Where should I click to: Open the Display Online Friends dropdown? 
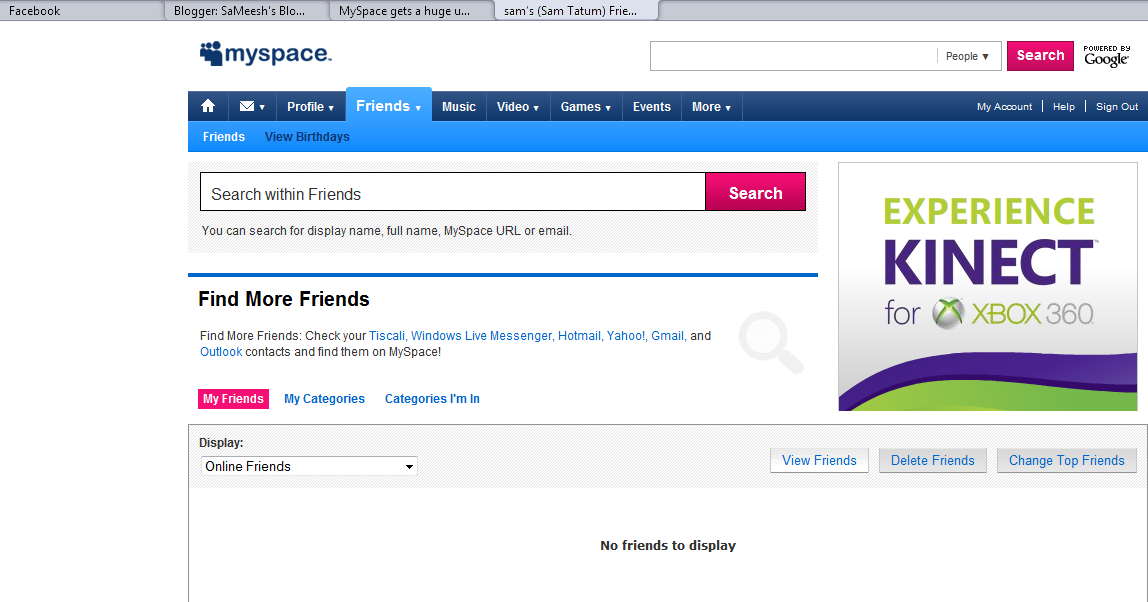(309, 467)
